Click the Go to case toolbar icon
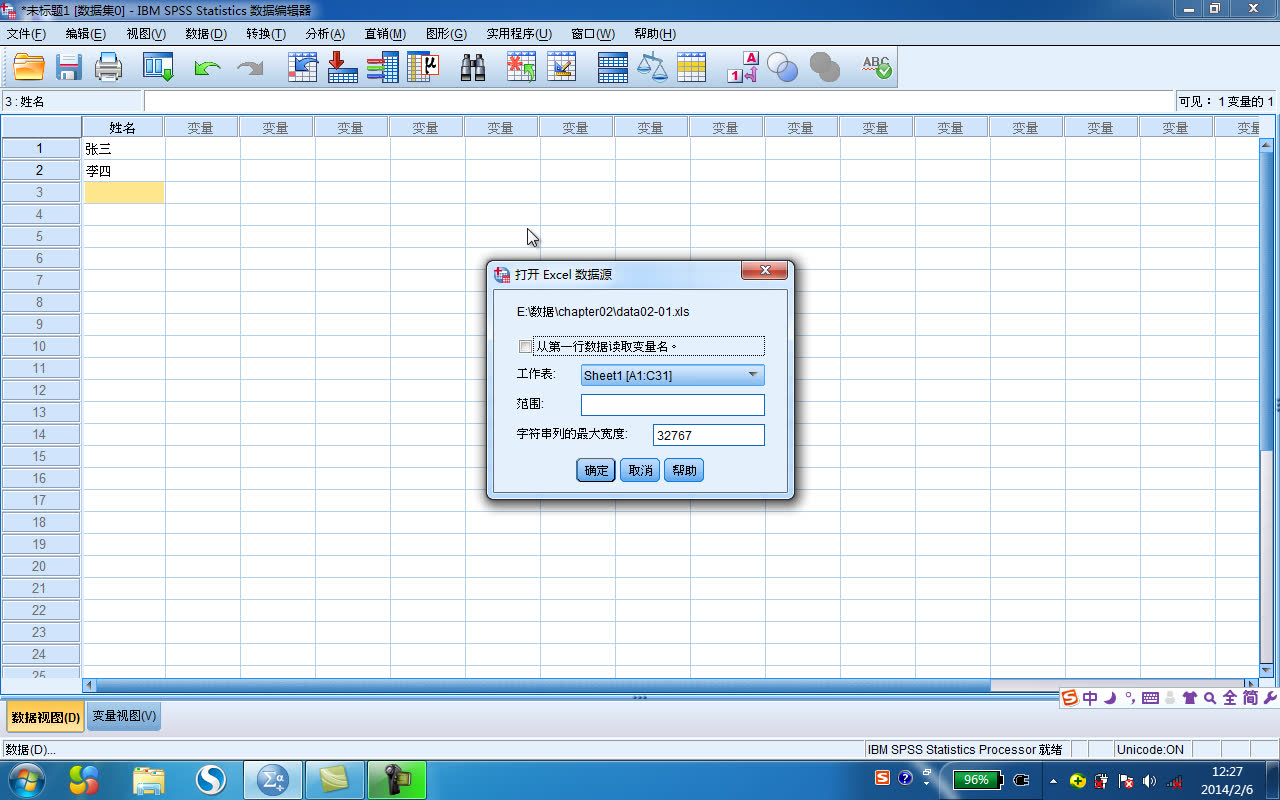 (x=302, y=67)
